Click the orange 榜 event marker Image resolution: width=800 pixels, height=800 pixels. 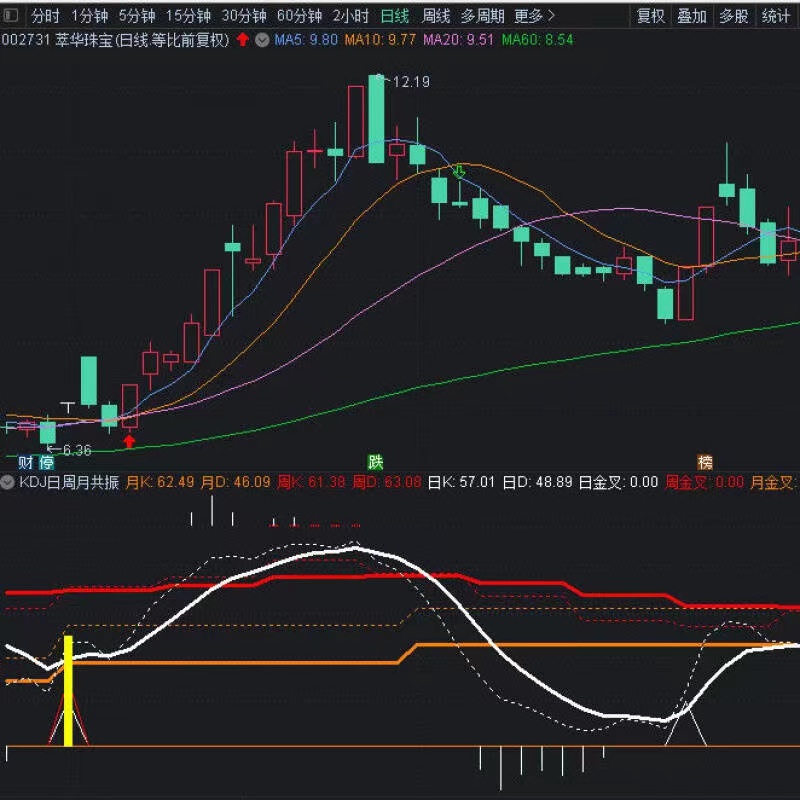pos(706,462)
